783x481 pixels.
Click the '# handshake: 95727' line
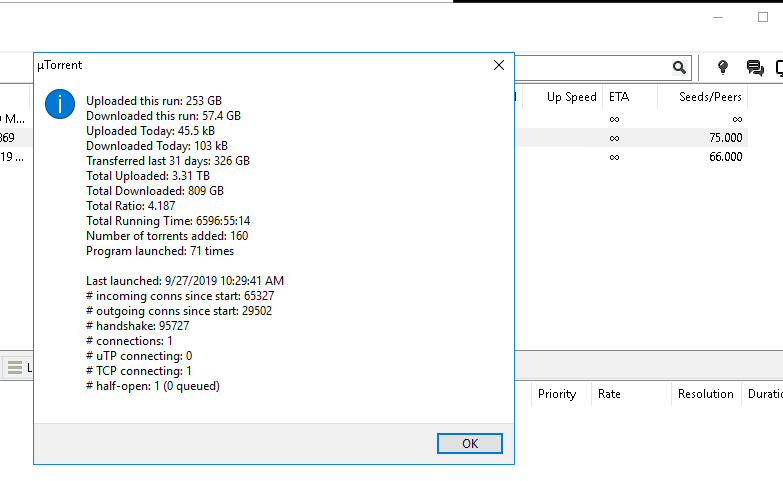[x=138, y=326]
